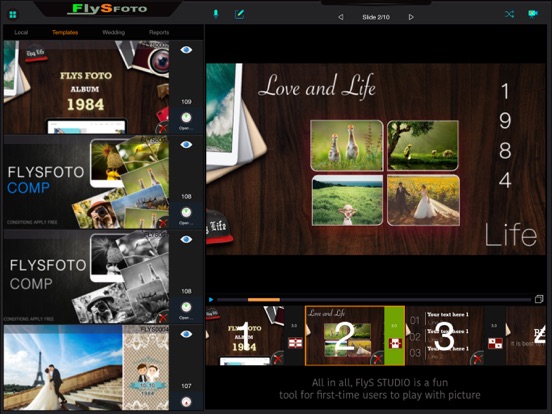Click the Slide 2/10 indicator

(x=376, y=17)
